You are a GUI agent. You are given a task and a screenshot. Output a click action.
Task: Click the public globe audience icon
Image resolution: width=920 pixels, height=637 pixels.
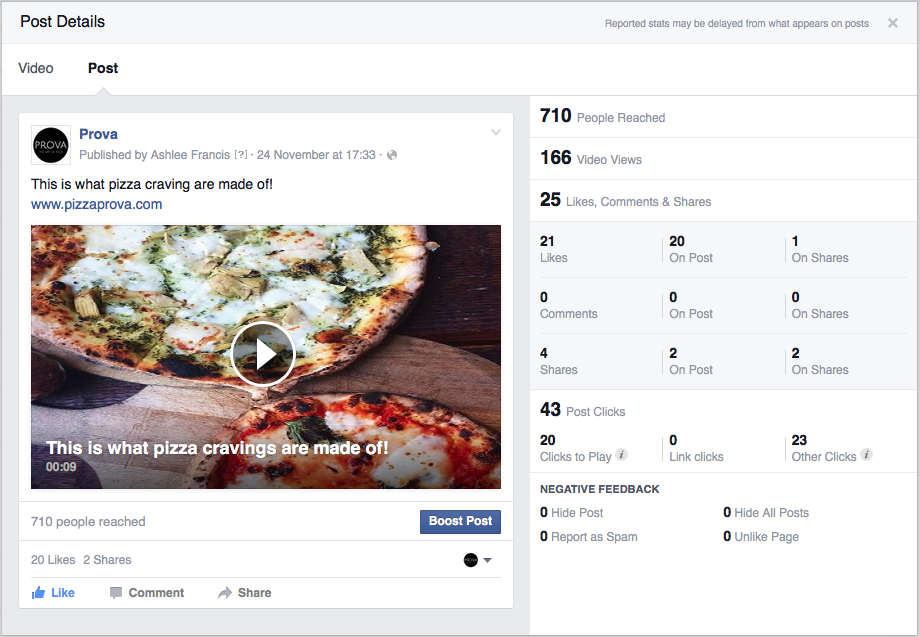392,155
